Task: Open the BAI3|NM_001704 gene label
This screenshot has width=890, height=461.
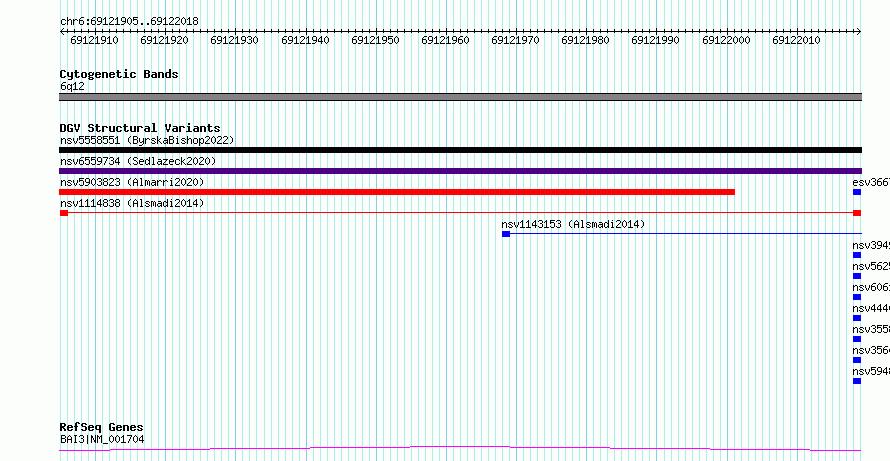Action: [x=102, y=439]
